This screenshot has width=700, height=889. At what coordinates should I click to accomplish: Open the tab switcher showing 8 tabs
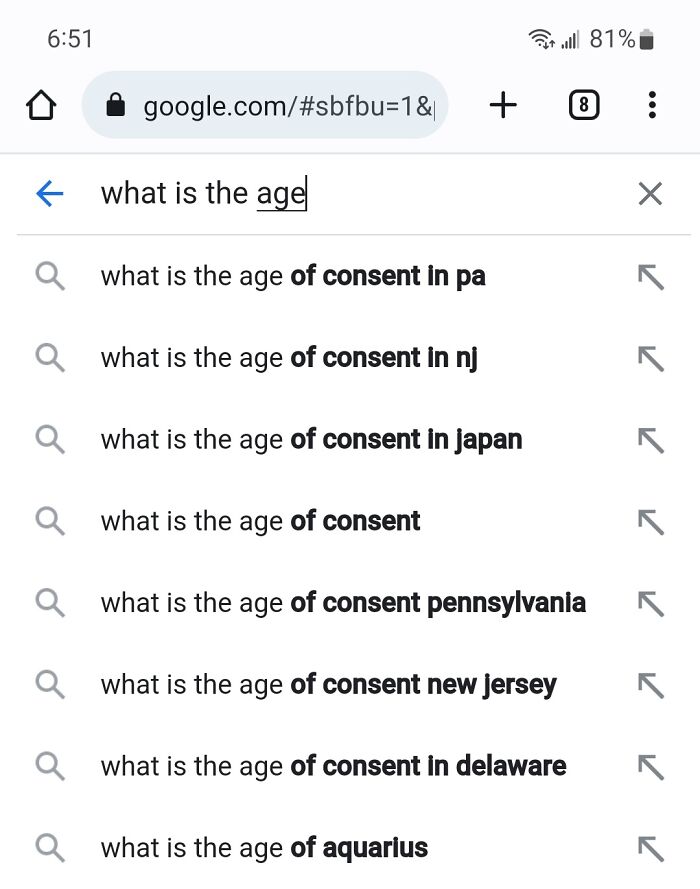(583, 104)
